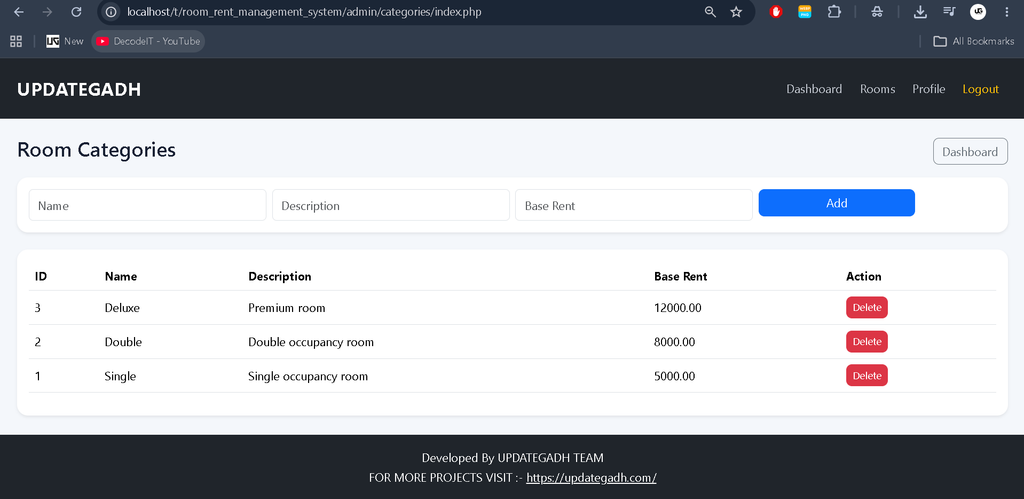Click the incognito-style hat and glasses icon
Viewport: 1024px width, 499px height.
pos(877,12)
